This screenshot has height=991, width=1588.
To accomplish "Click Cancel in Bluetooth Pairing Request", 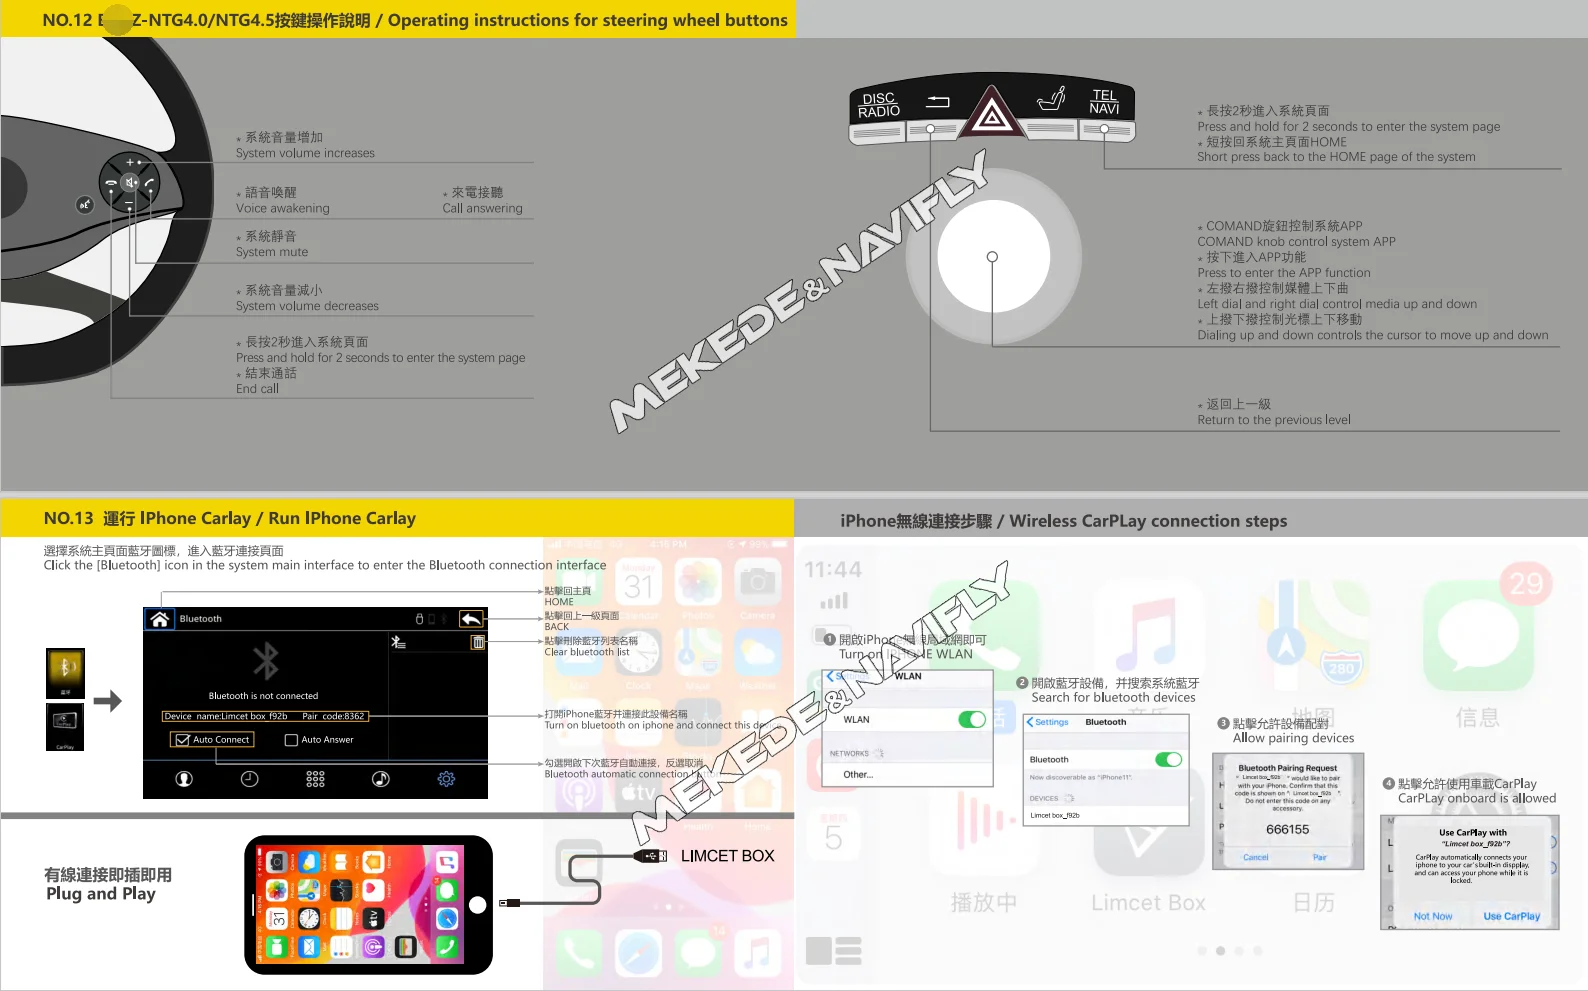I will [1256, 858].
